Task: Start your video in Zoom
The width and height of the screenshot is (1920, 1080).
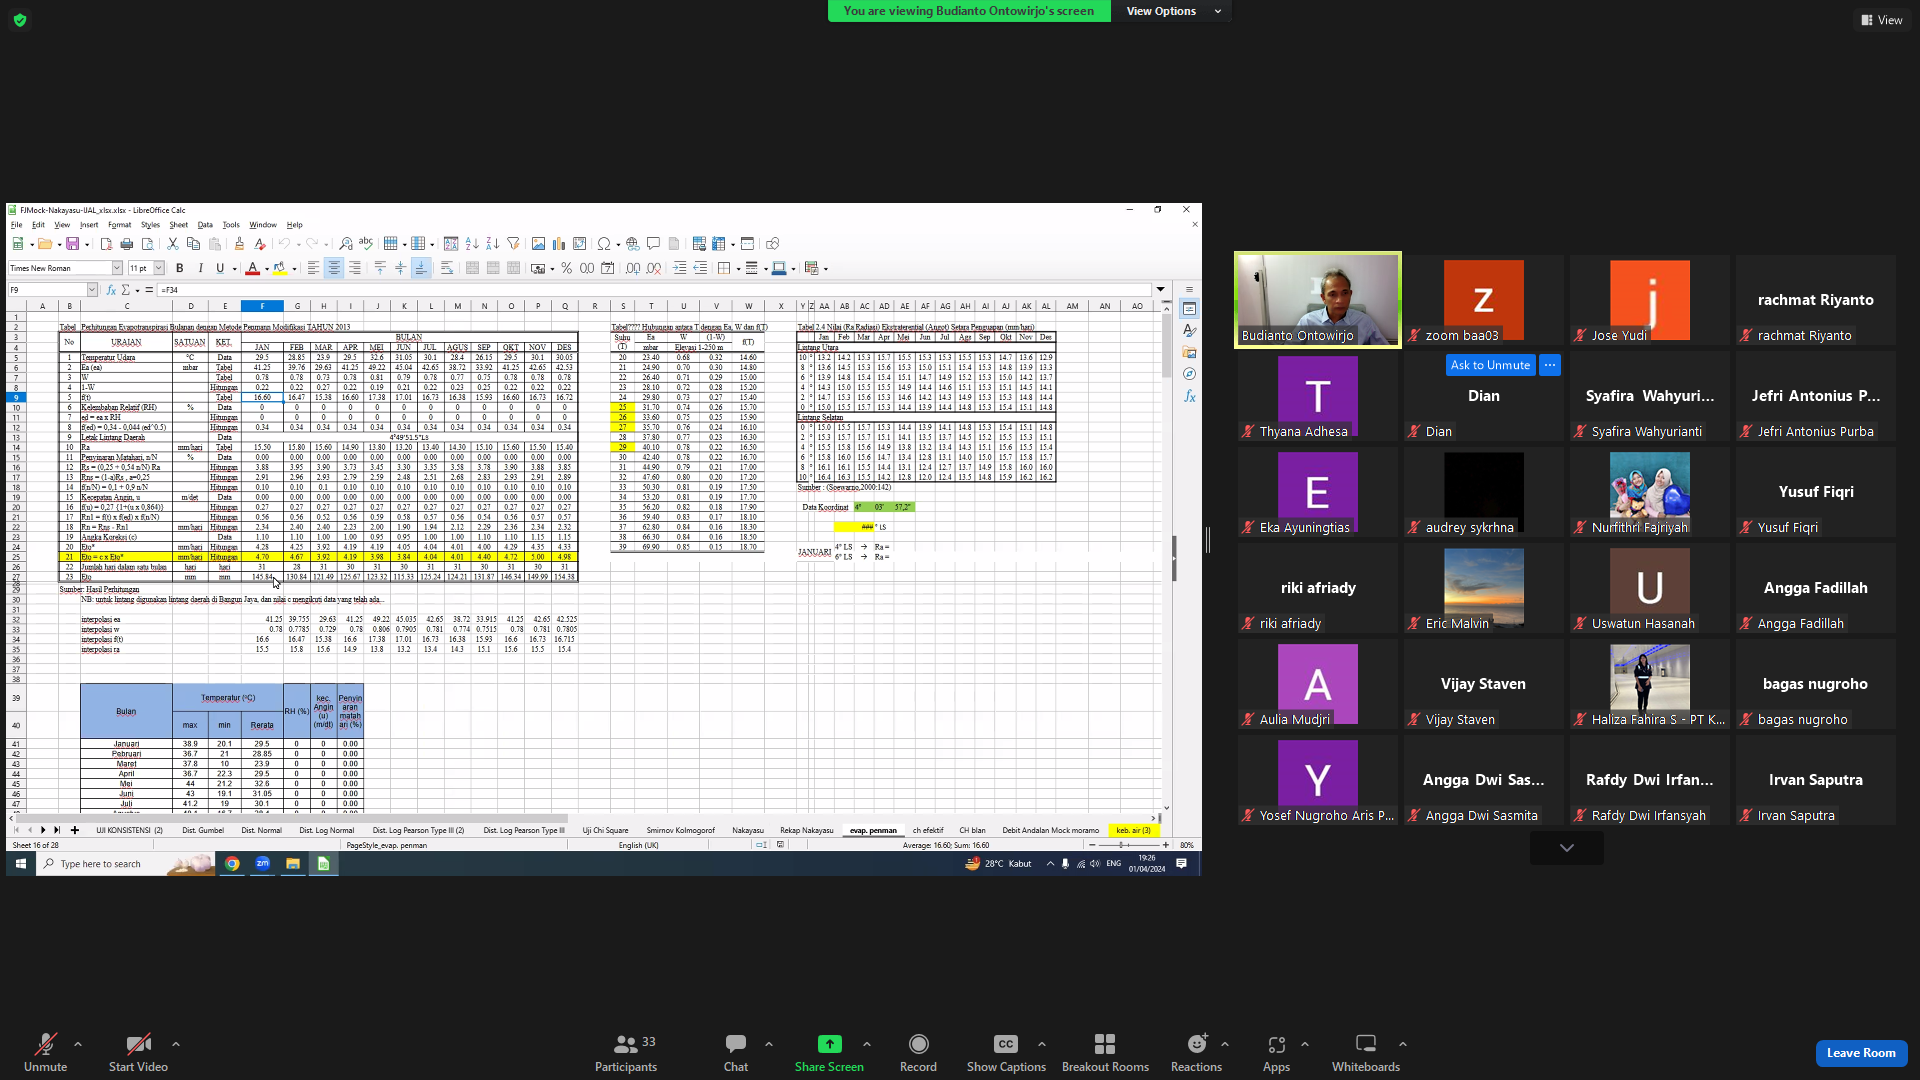Action: coord(138,1053)
